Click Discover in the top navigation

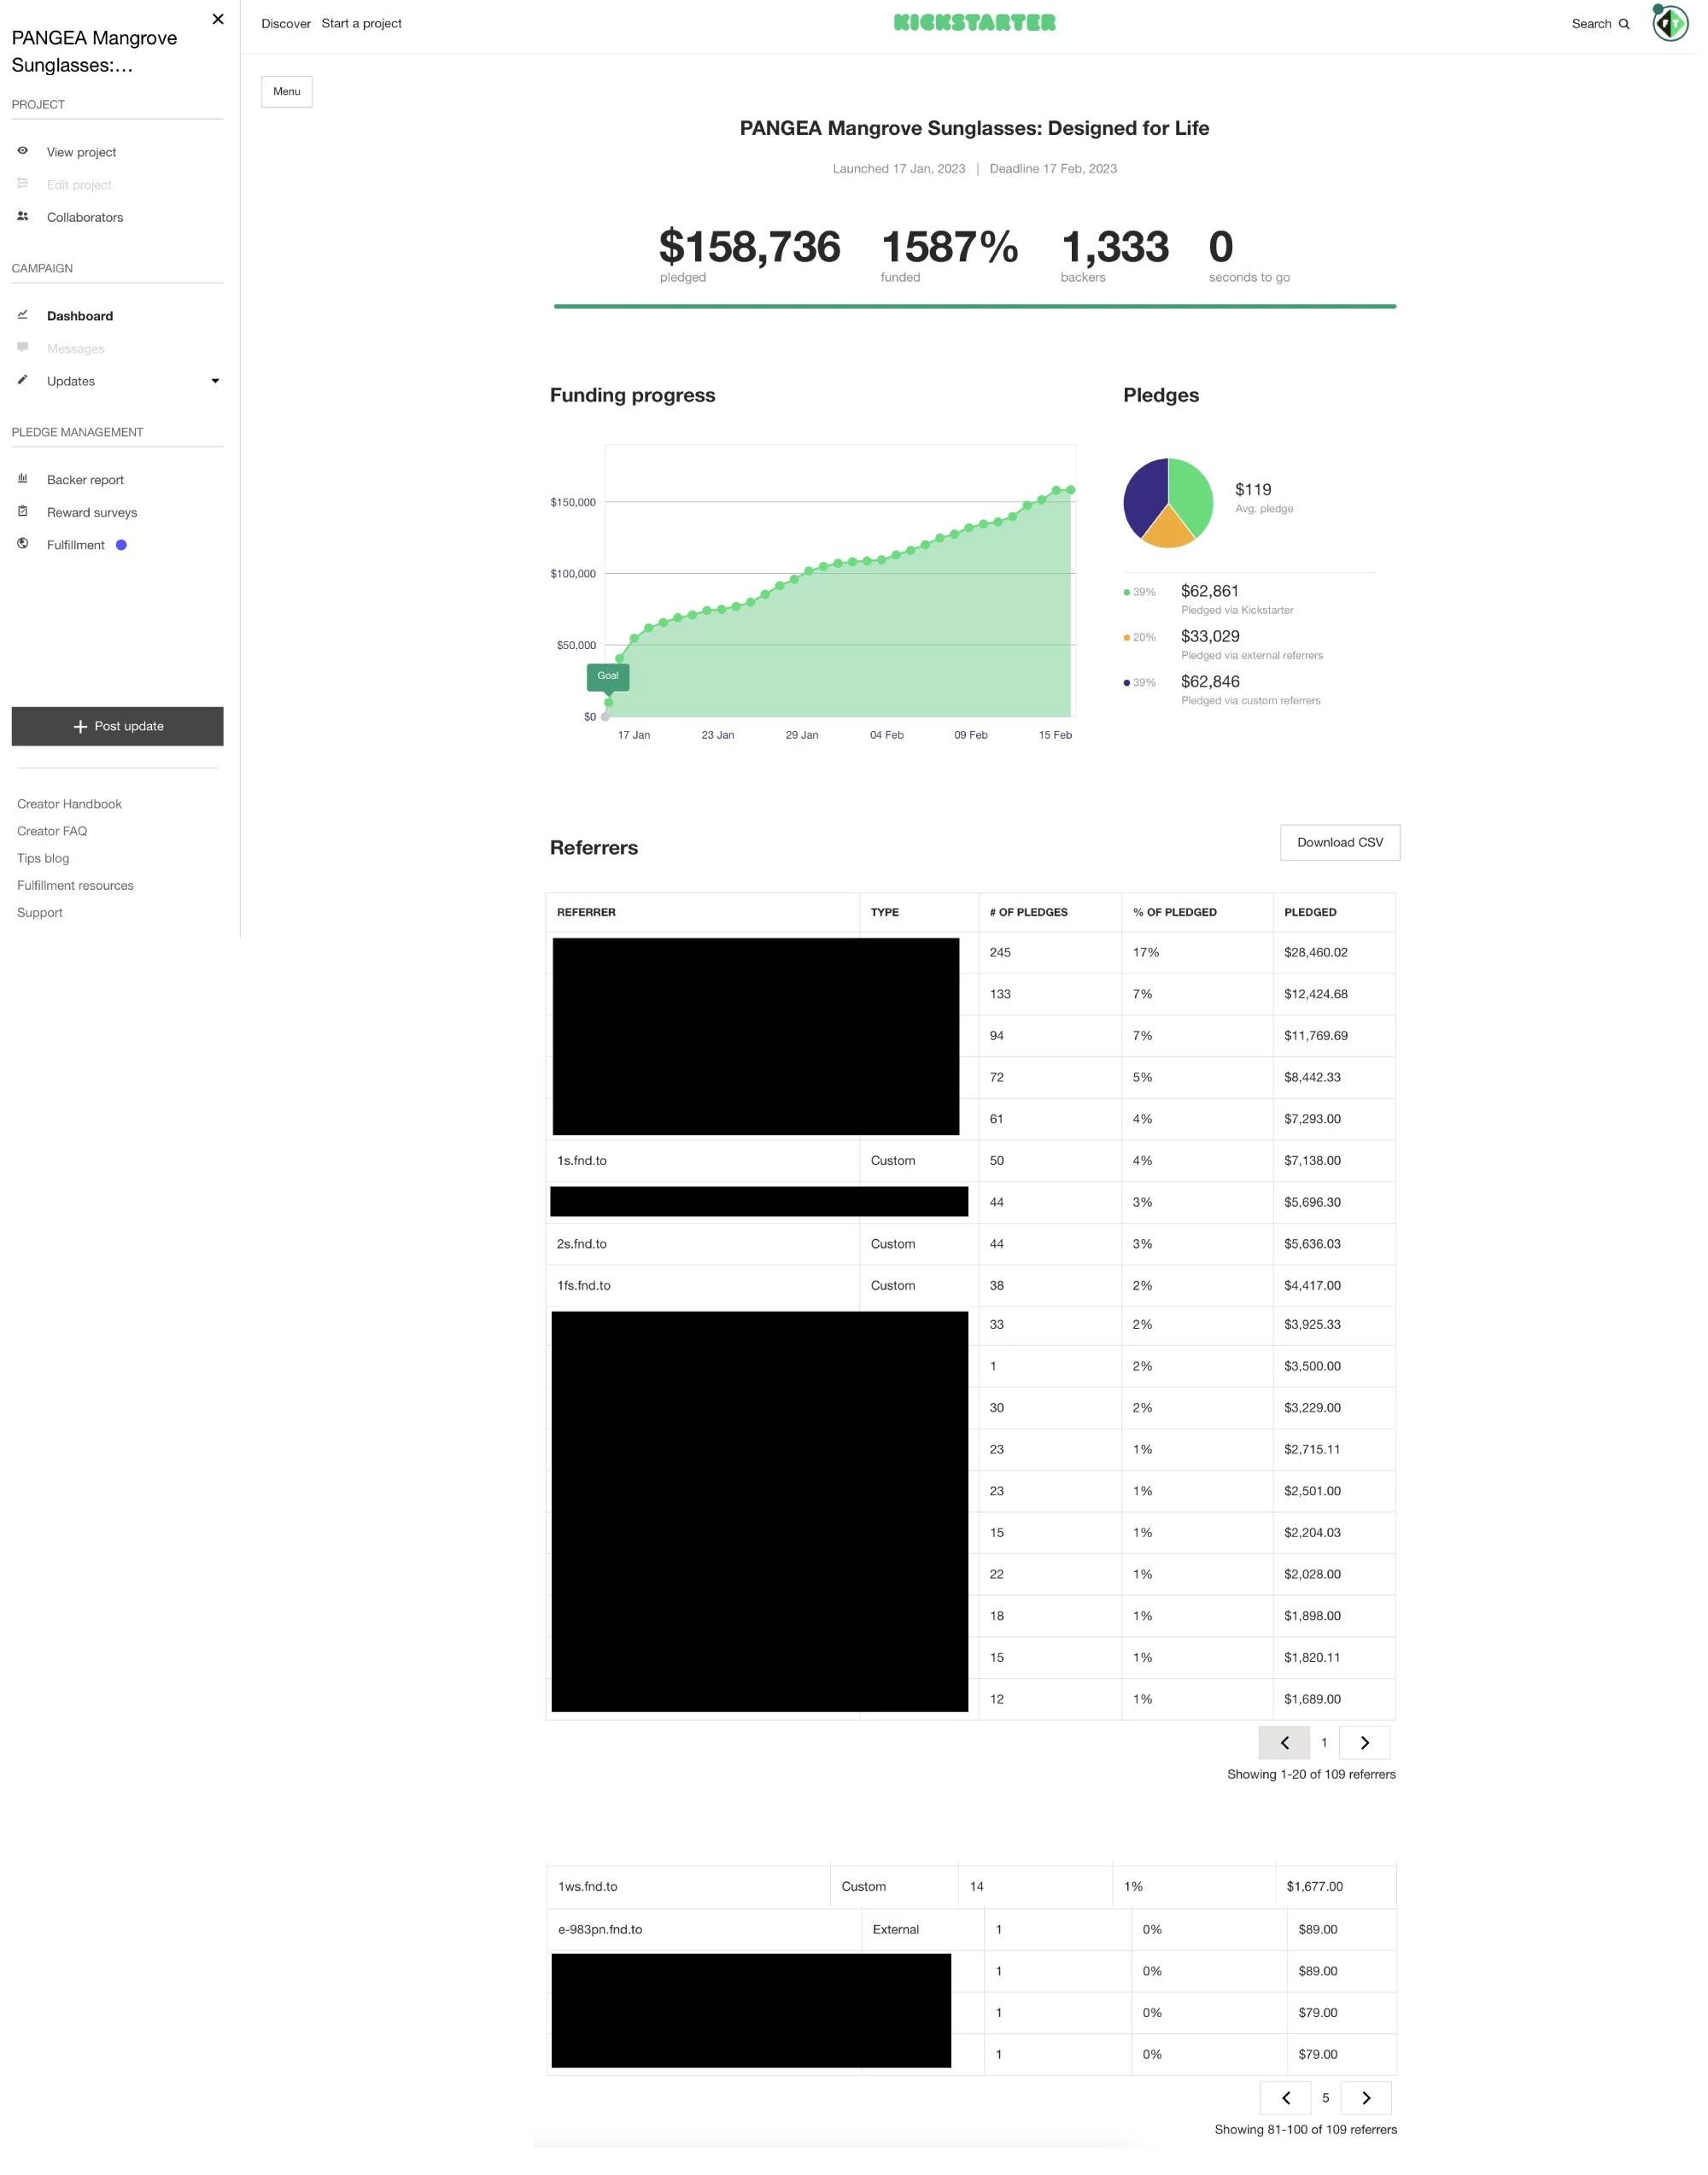tap(286, 23)
